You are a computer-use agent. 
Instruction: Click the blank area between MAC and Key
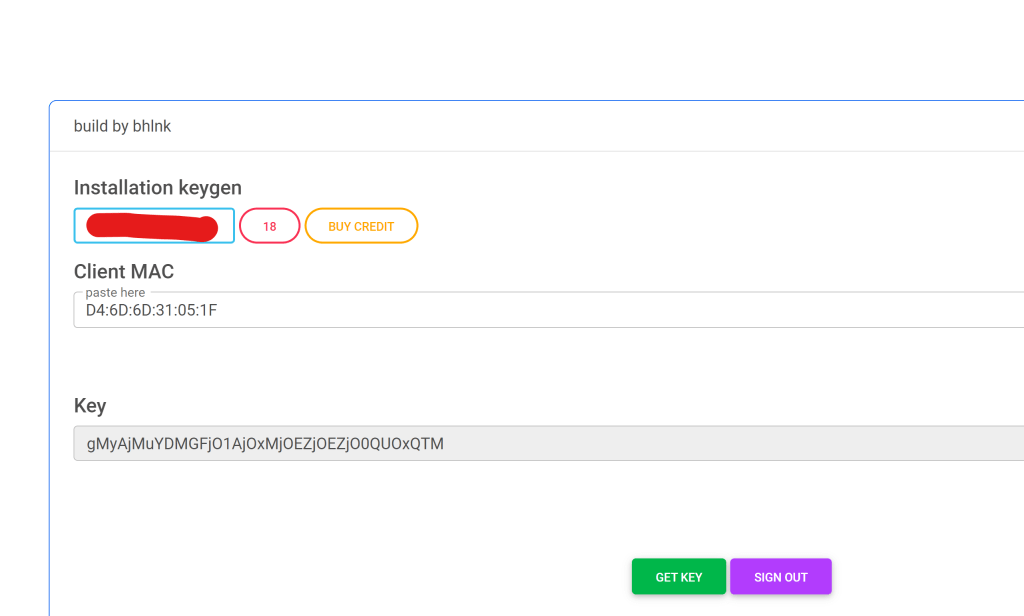pyautogui.click(x=500, y=362)
